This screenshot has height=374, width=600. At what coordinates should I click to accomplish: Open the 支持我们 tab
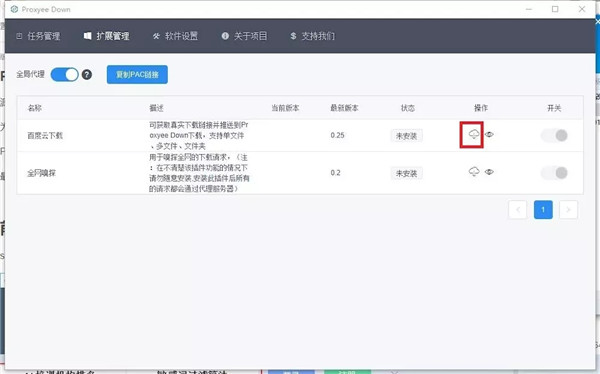tap(313, 36)
